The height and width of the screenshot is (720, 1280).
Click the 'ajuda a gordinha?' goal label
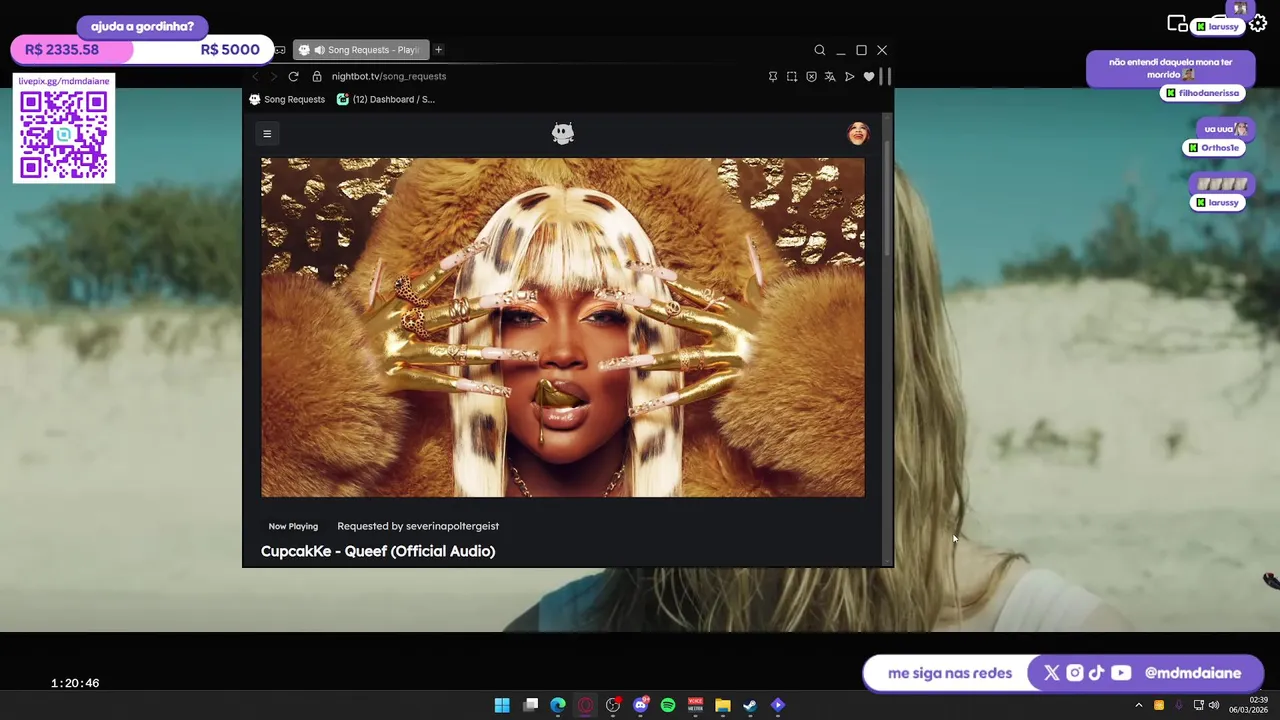142,27
